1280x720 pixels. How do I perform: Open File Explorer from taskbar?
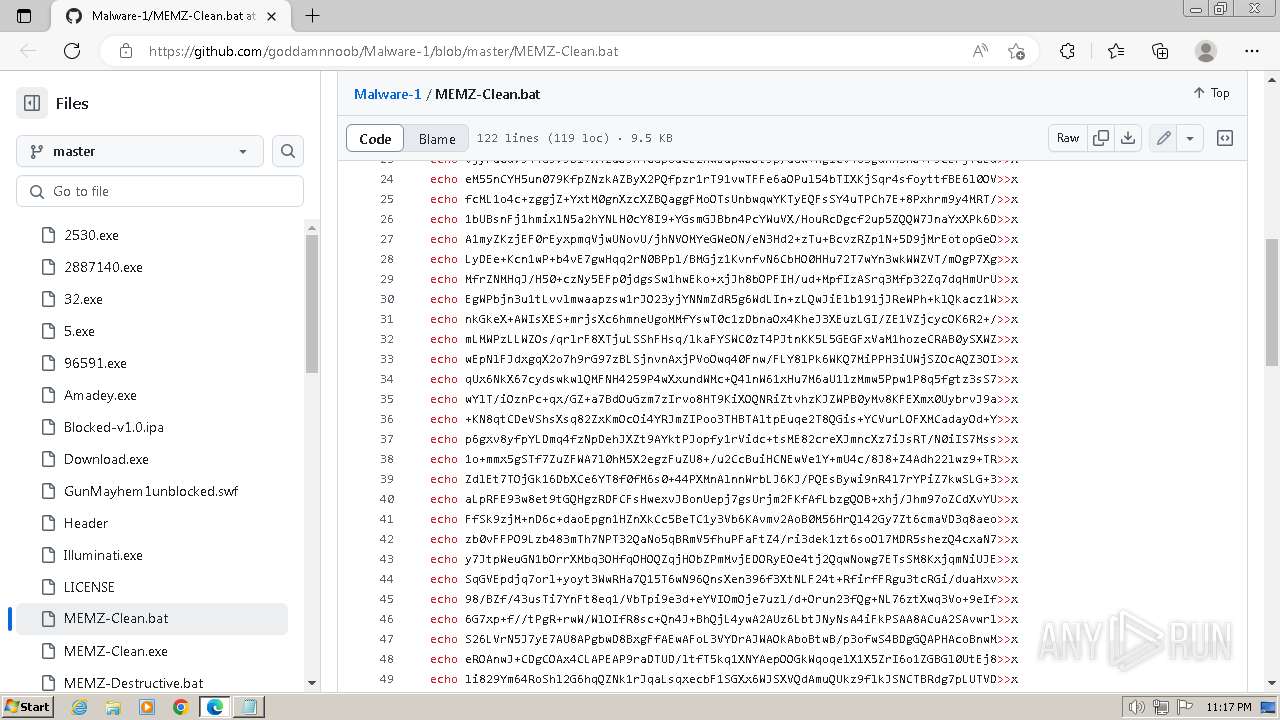tap(113, 707)
